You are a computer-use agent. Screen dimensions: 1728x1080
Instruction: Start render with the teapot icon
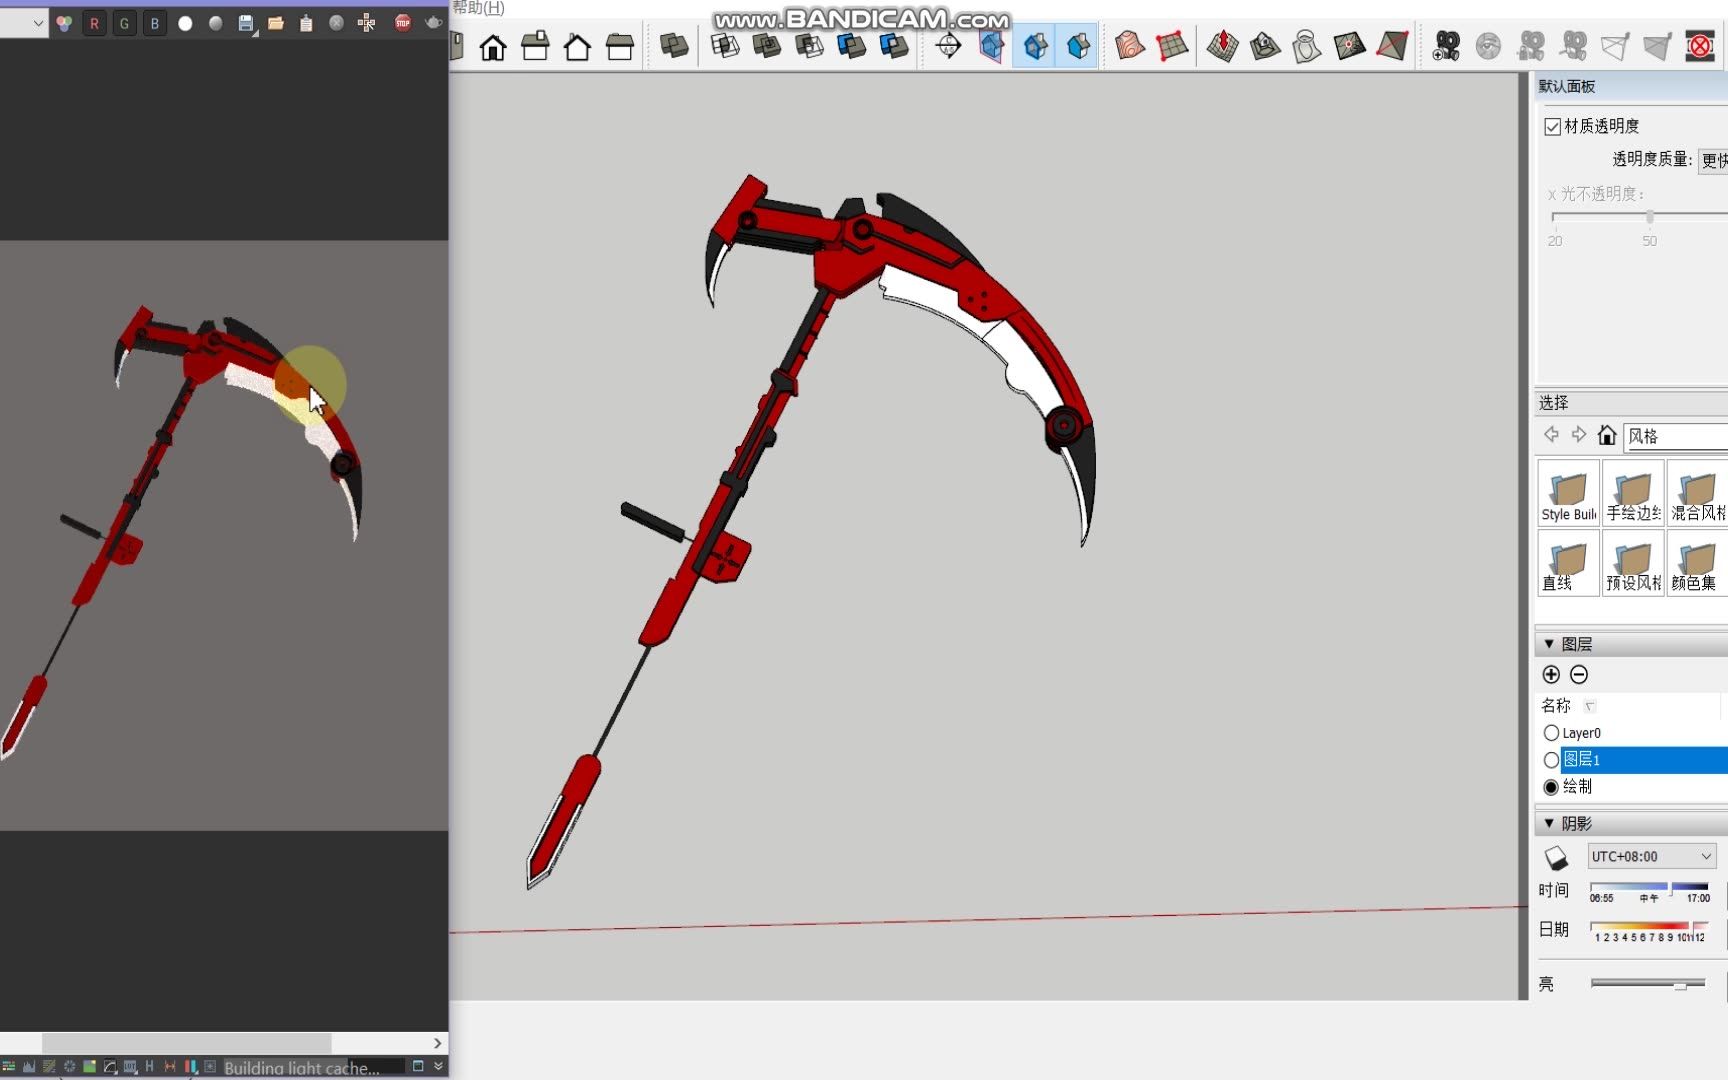click(x=433, y=22)
